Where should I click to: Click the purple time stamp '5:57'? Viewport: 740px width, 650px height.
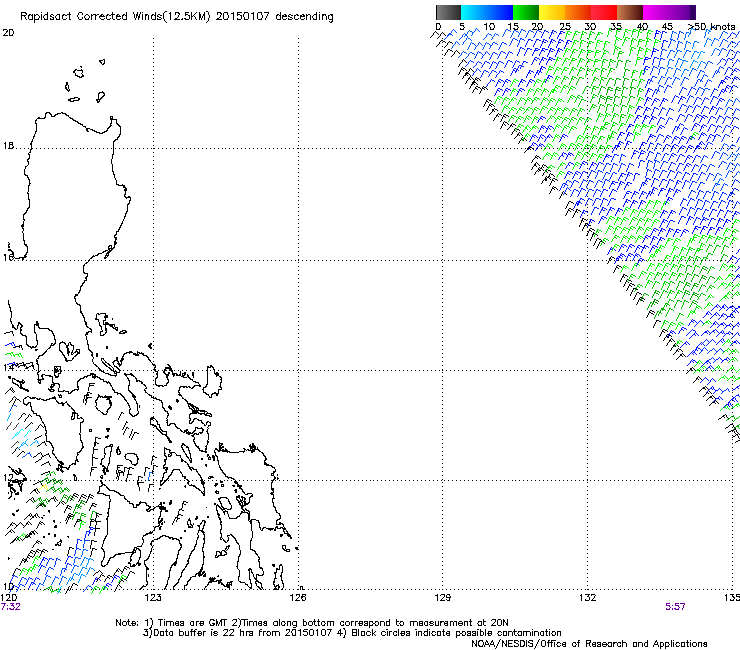[675, 607]
